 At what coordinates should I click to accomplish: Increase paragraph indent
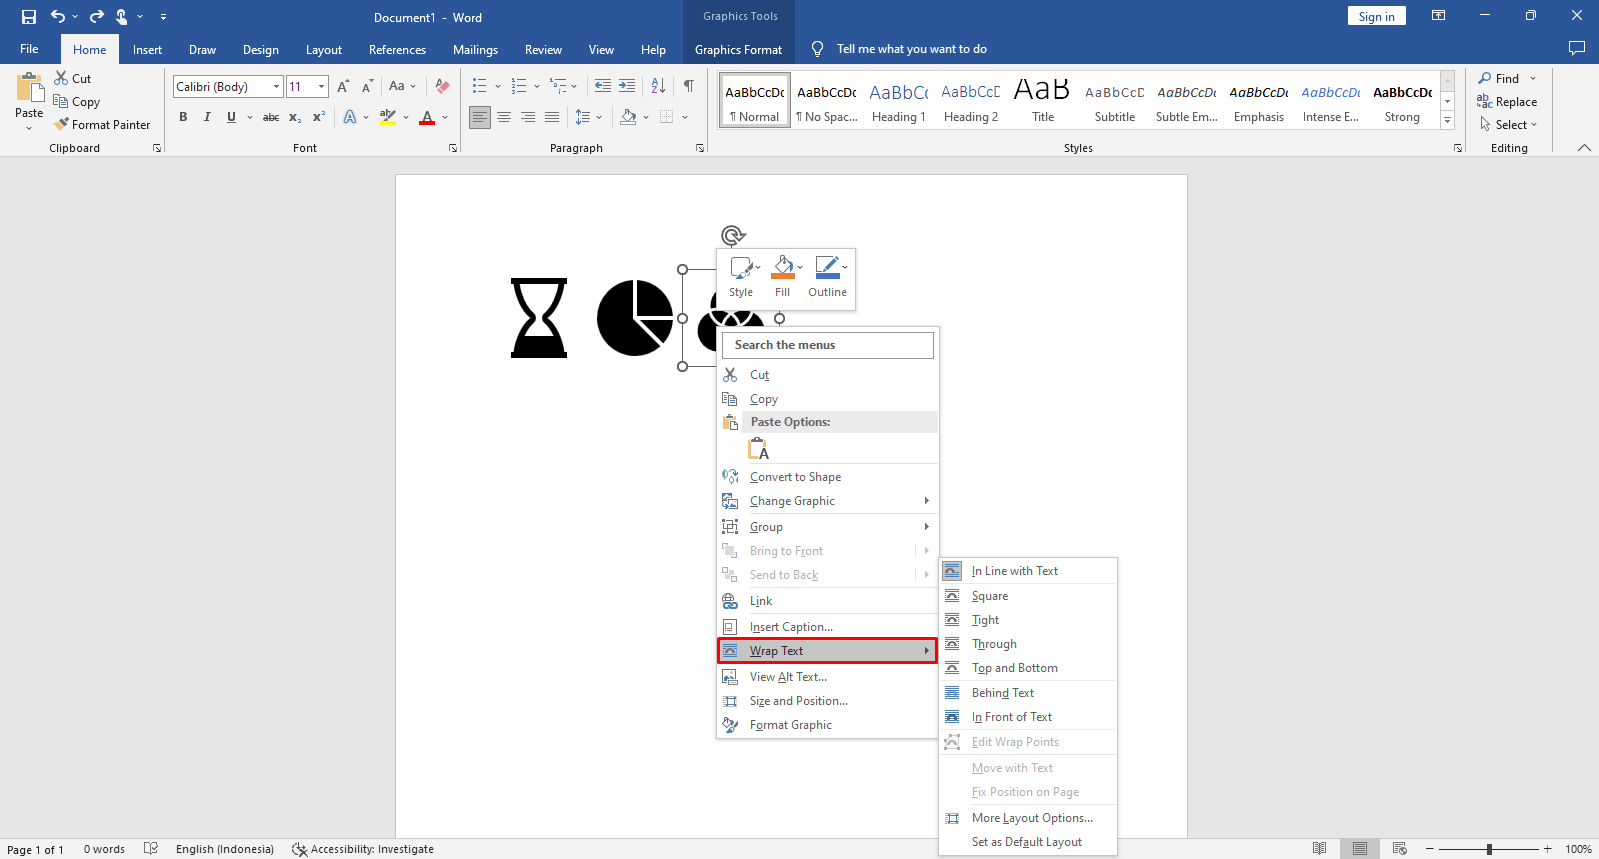click(627, 86)
